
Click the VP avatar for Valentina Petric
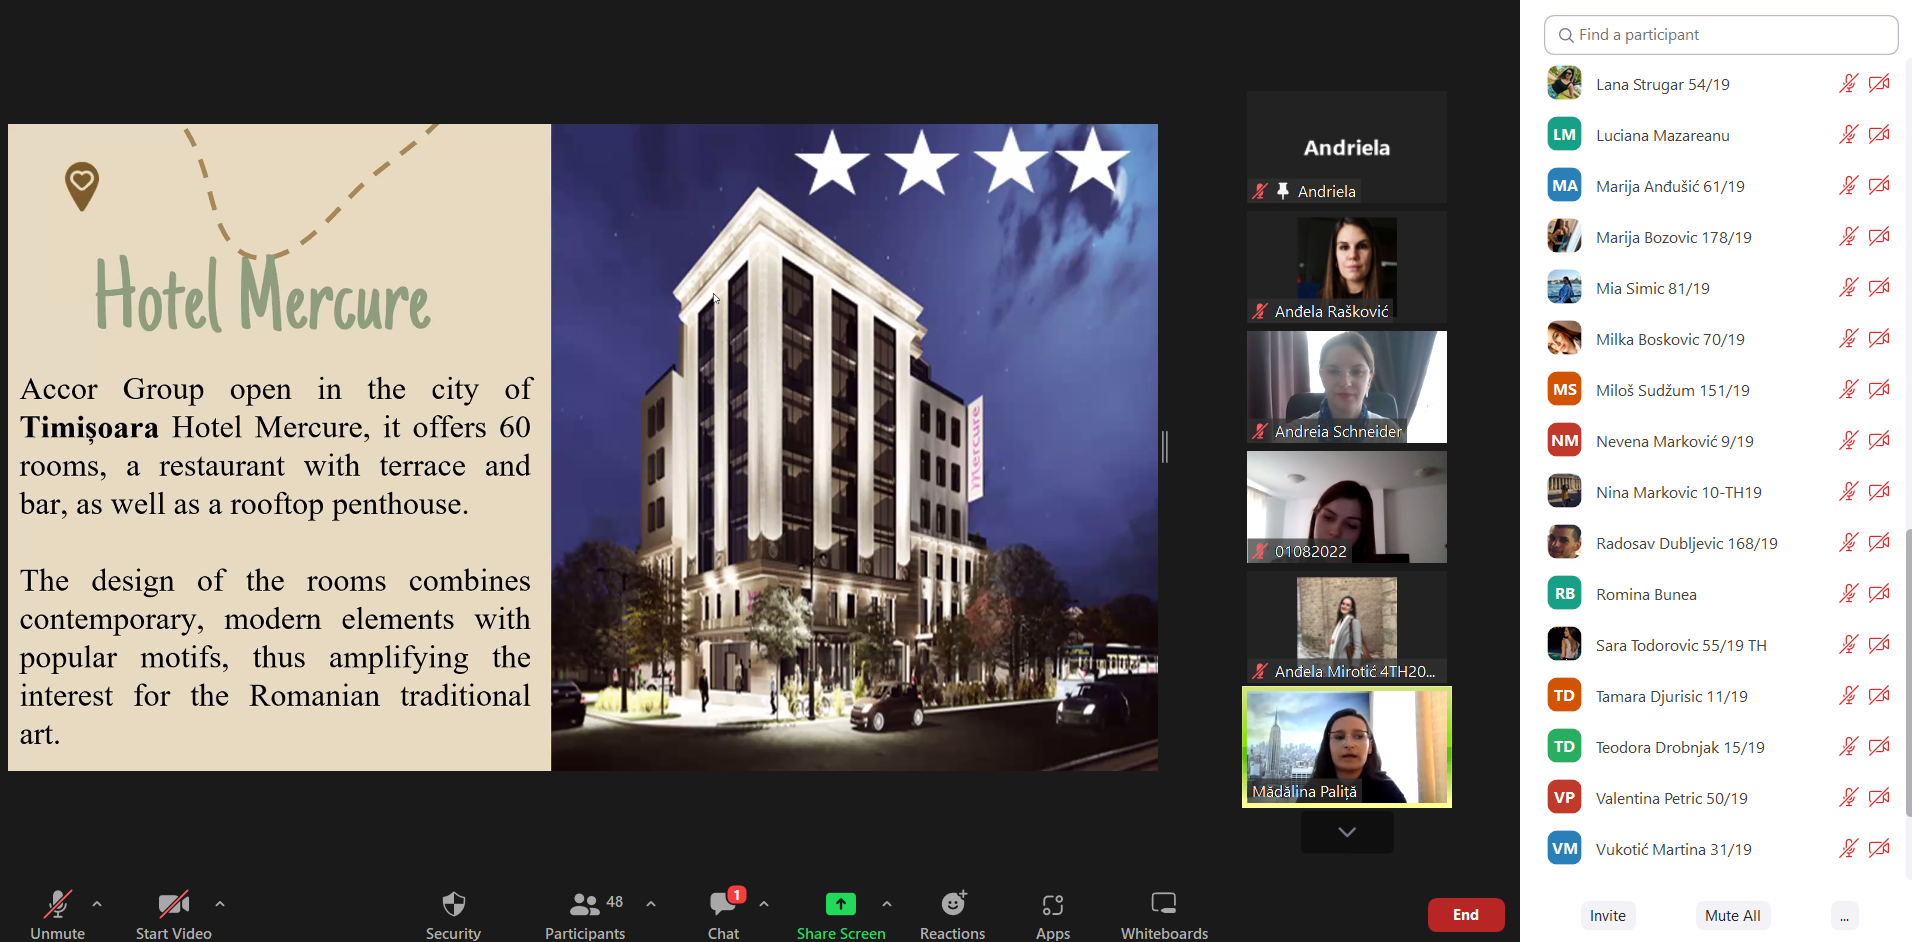[1564, 797]
